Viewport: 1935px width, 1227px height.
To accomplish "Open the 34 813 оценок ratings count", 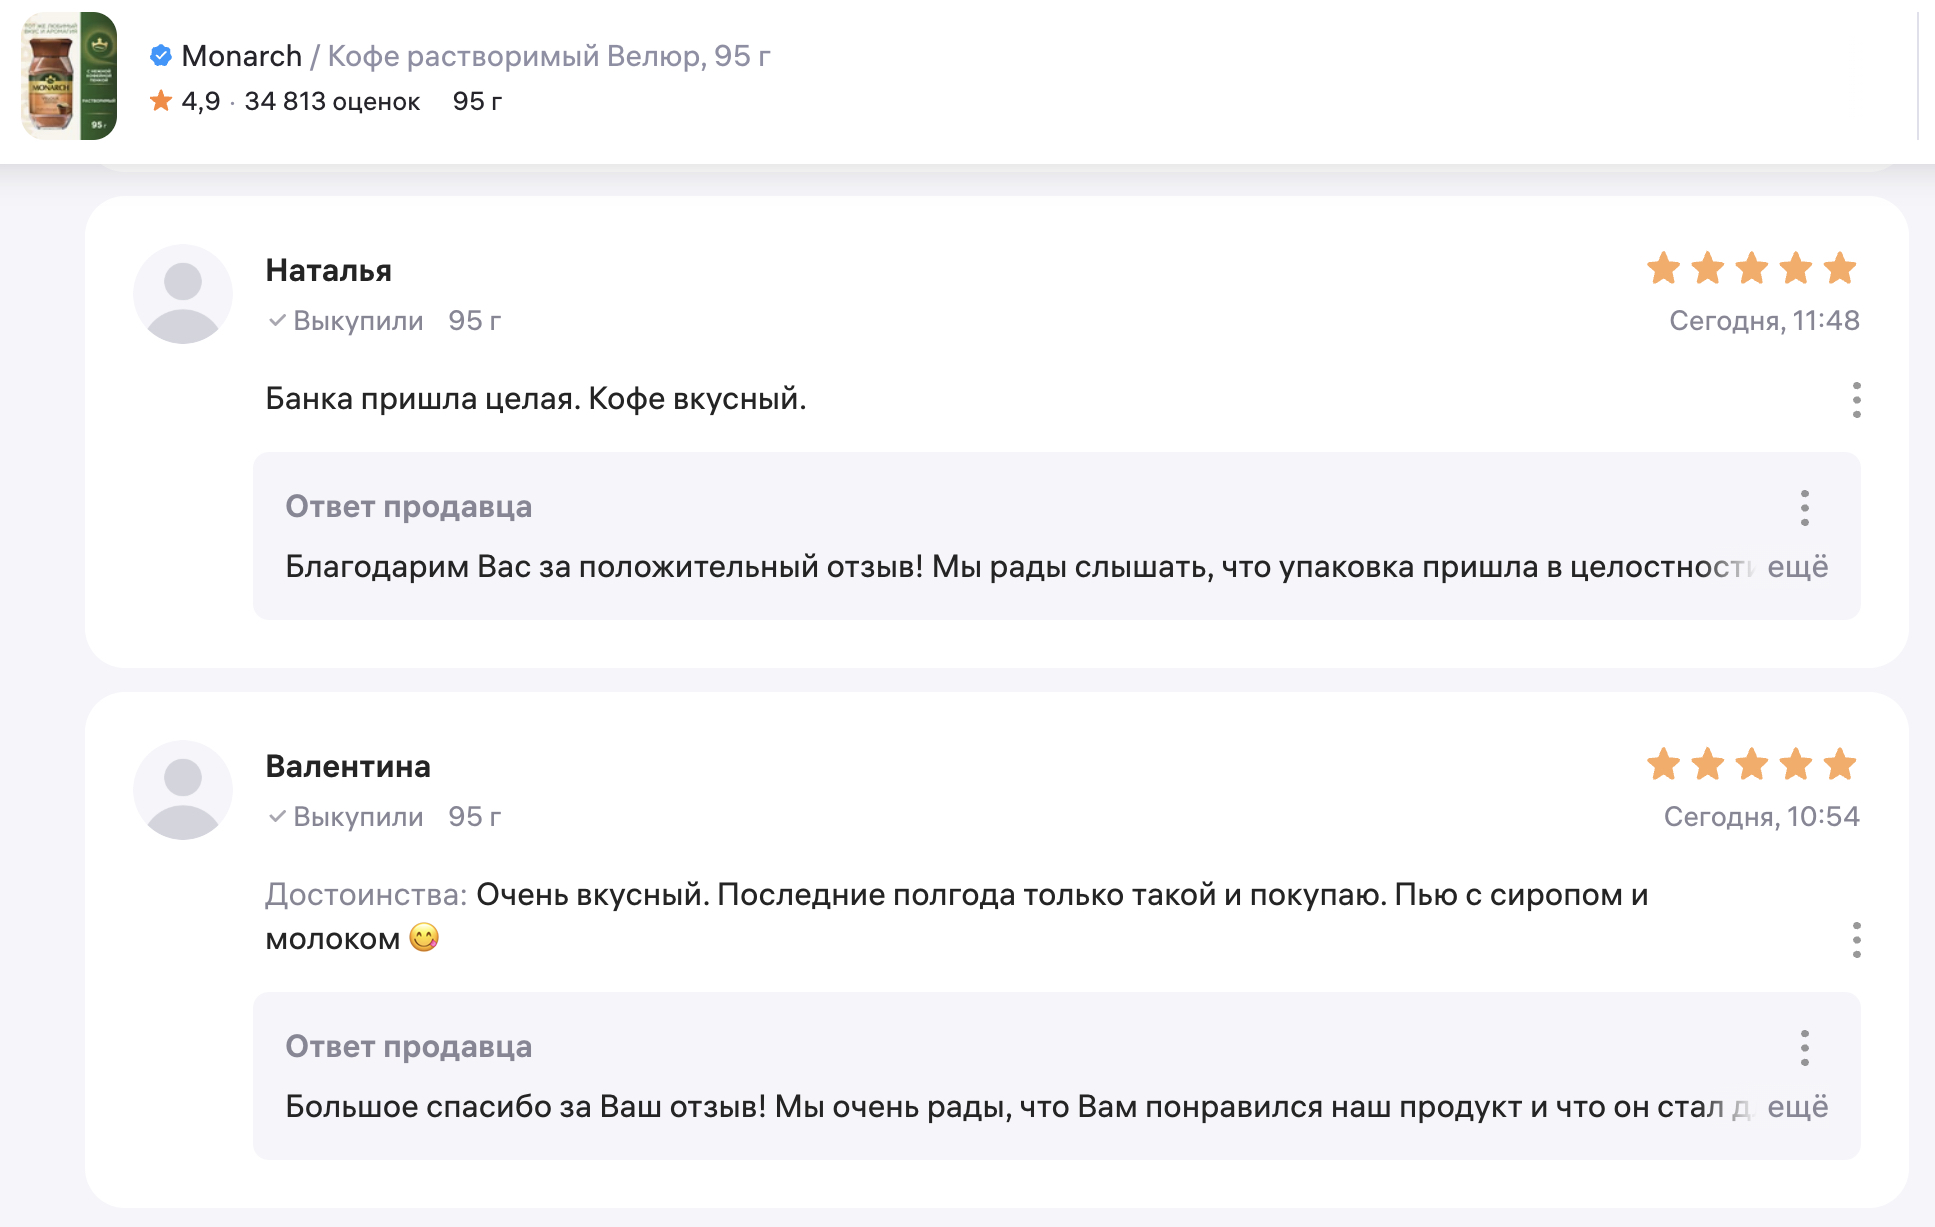I will click(x=332, y=101).
